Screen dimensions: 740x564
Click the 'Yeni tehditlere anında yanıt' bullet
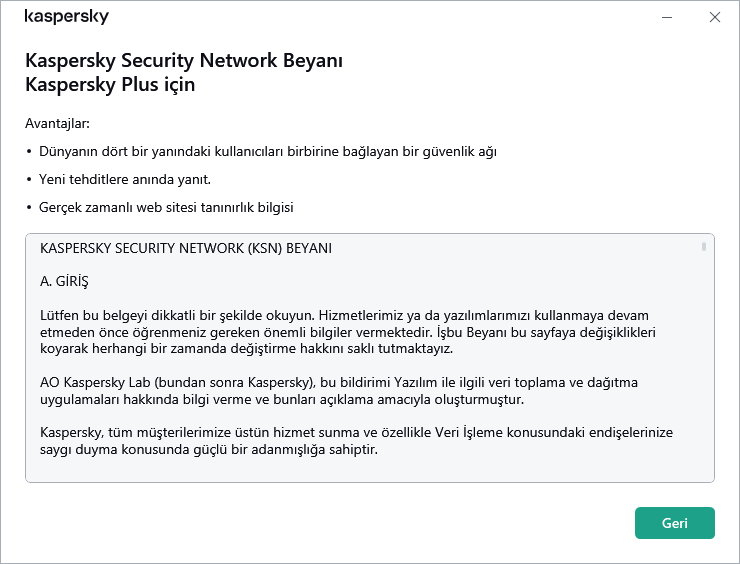(x=124, y=180)
